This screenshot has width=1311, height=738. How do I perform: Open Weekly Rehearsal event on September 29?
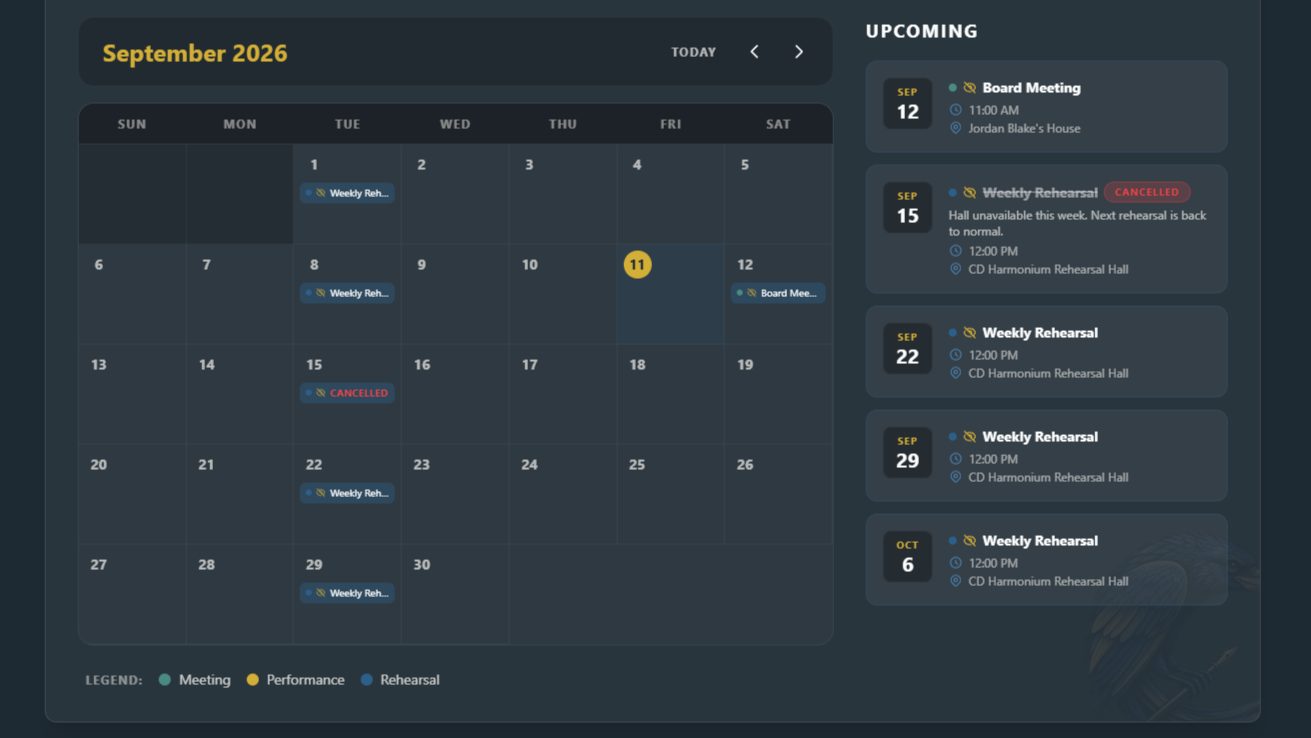(347, 593)
